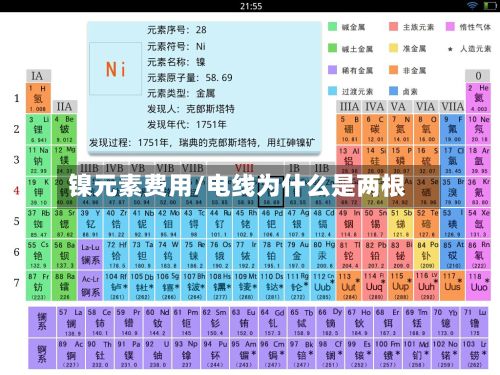
Task: Open francium (87 Fr 钫) element cell
Action: tap(38, 286)
